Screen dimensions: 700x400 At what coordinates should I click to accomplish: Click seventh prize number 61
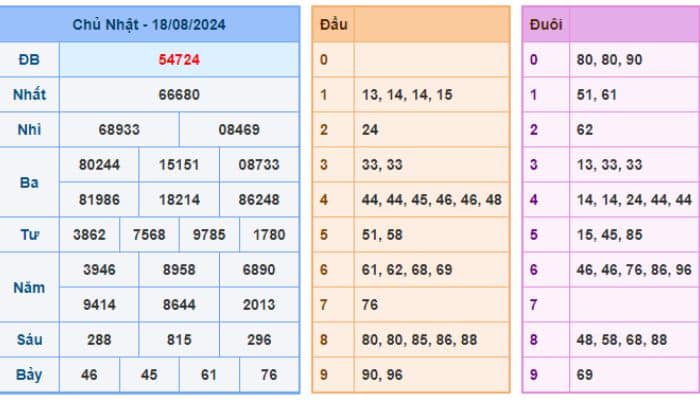pyautogui.click(x=209, y=375)
